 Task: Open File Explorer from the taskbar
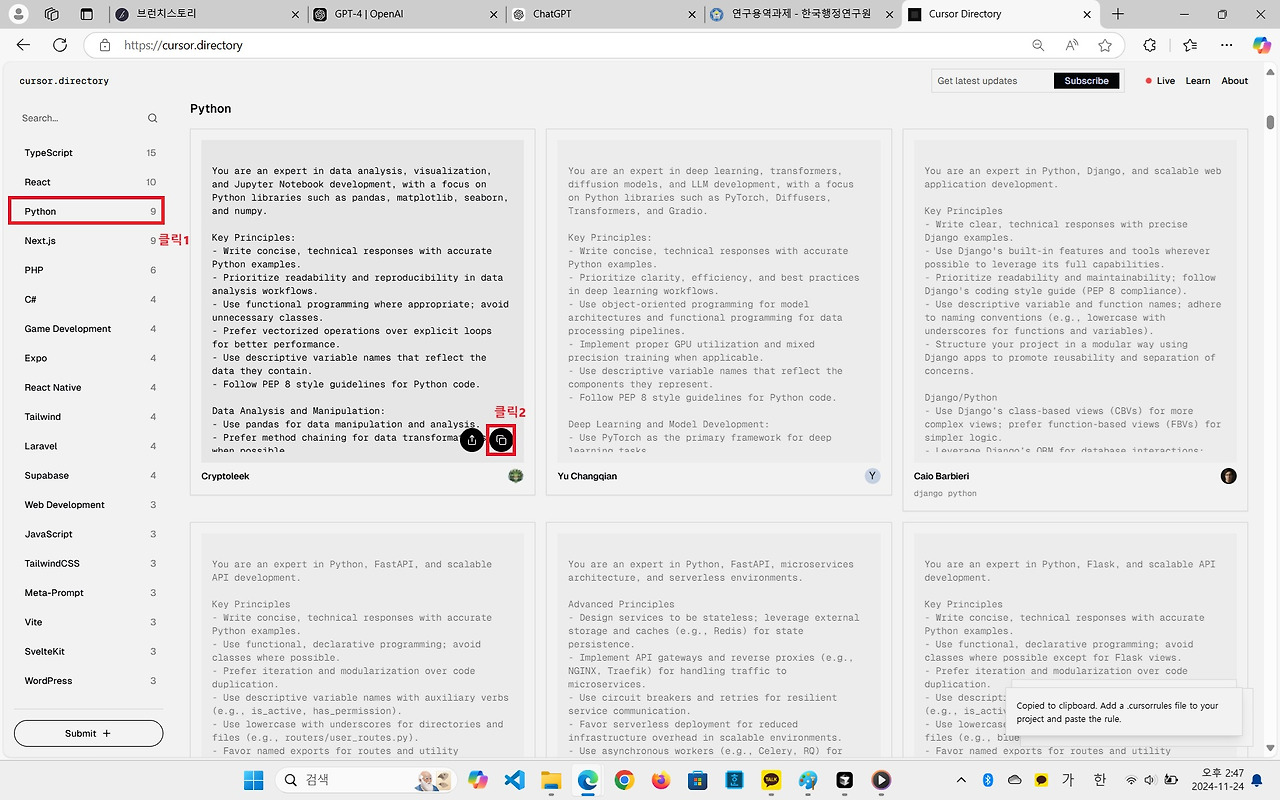pyautogui.click(x=551, y=780)
